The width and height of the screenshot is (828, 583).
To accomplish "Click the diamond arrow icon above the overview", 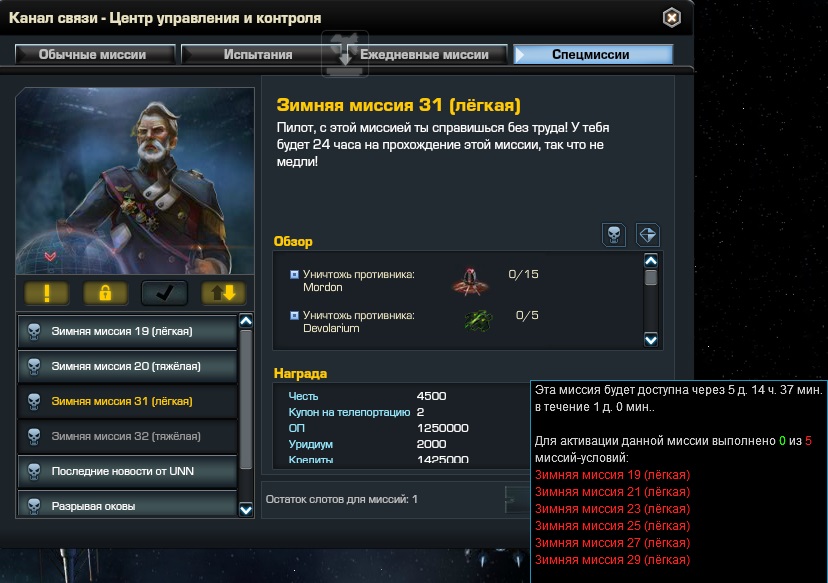I will pos(648,234).
